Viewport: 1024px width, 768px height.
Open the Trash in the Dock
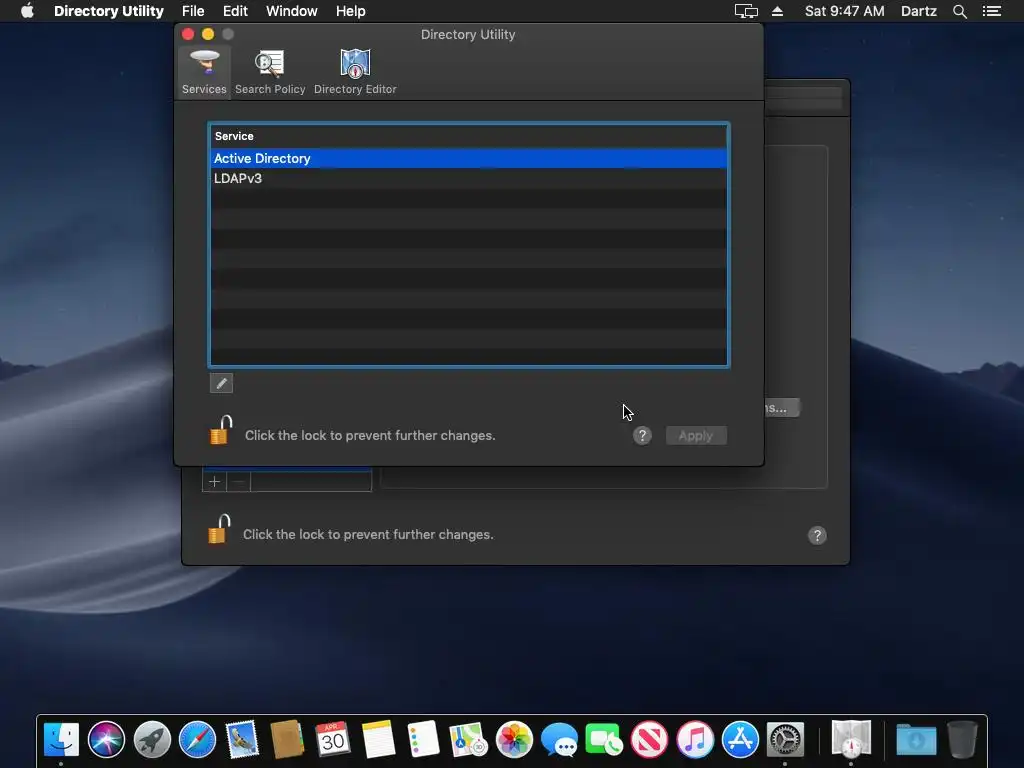click(x=962, y=739)
